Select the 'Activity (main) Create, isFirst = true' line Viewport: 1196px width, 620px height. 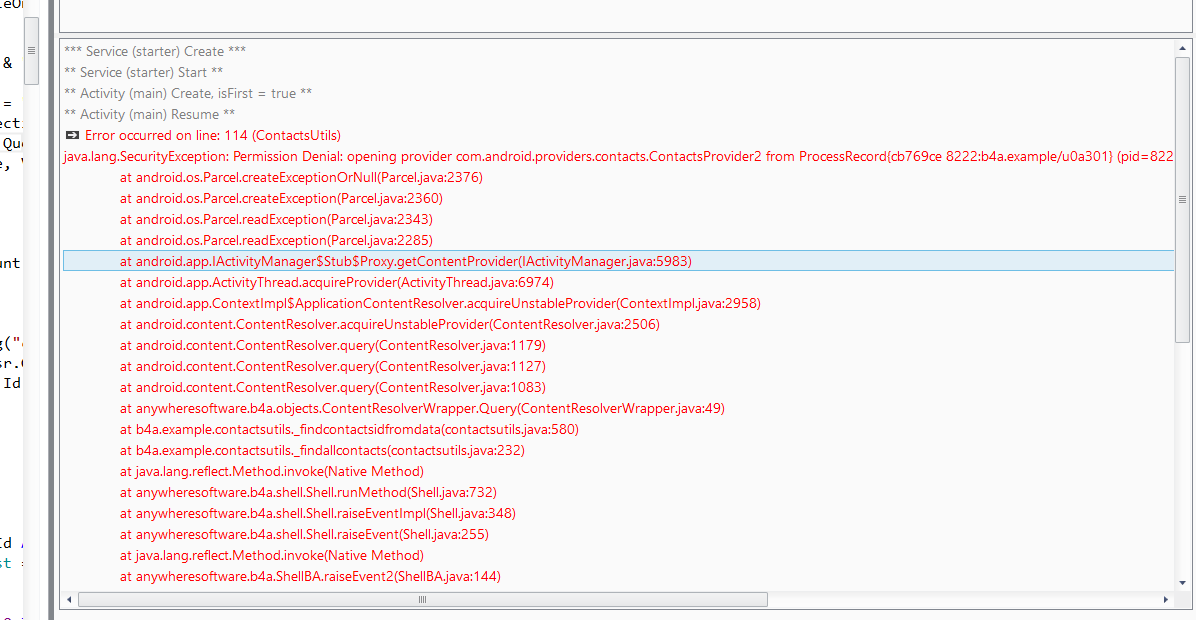[188, 93]
